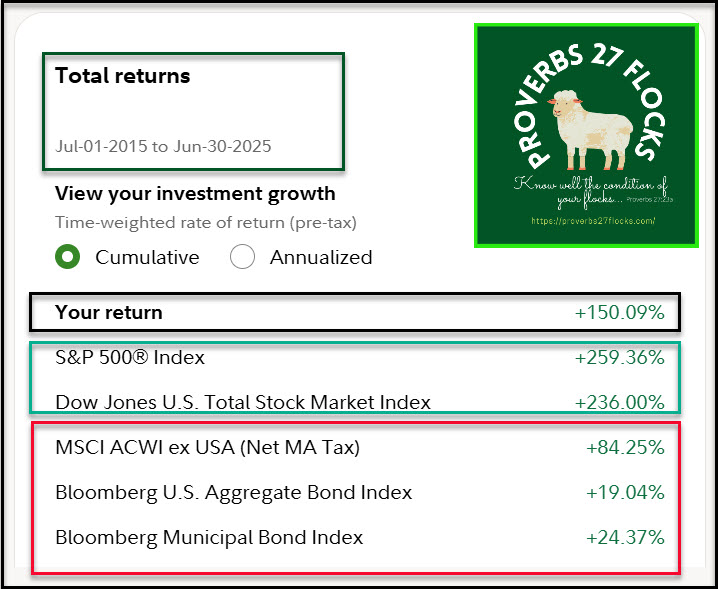Viewport: 718px width, 589px height.
Task: Open the proverbs27flocks.com link
Action: pyautogui.click(x=585, y=221)
